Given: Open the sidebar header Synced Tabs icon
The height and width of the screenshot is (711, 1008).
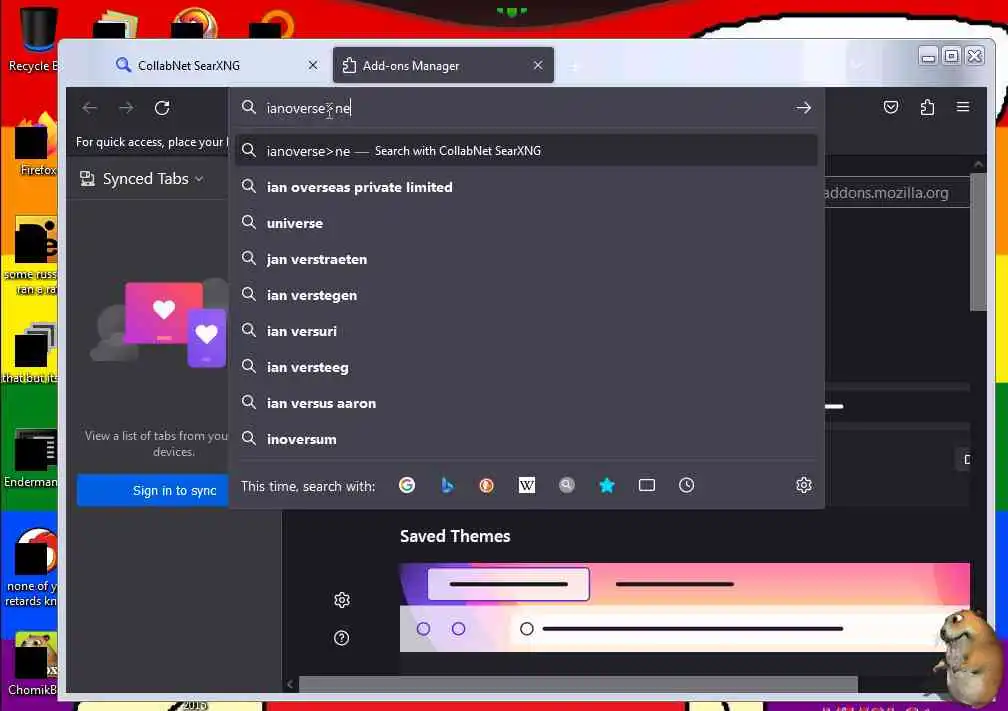Looking at the screenshot, I should tap(87, 179).
